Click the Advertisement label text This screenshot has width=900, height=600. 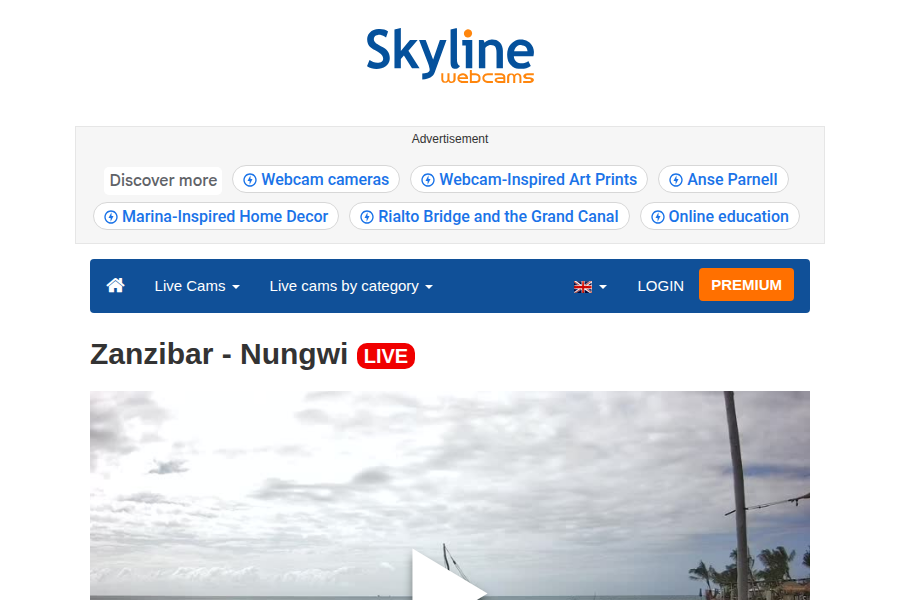click(x=450, y=139)
